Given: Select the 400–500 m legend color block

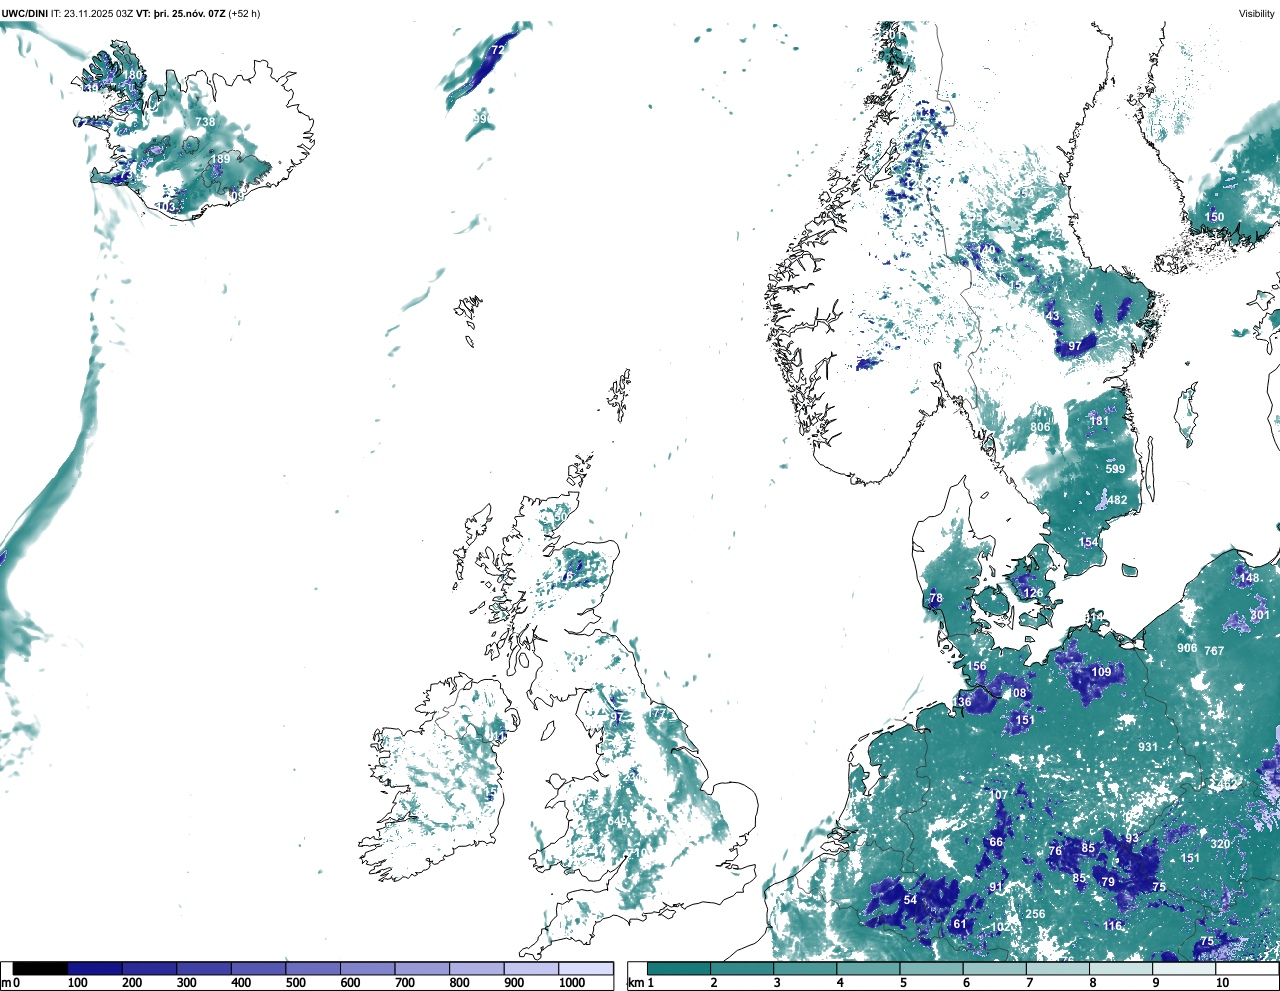Looking at the screenshot, I should [x=258, y=968].
